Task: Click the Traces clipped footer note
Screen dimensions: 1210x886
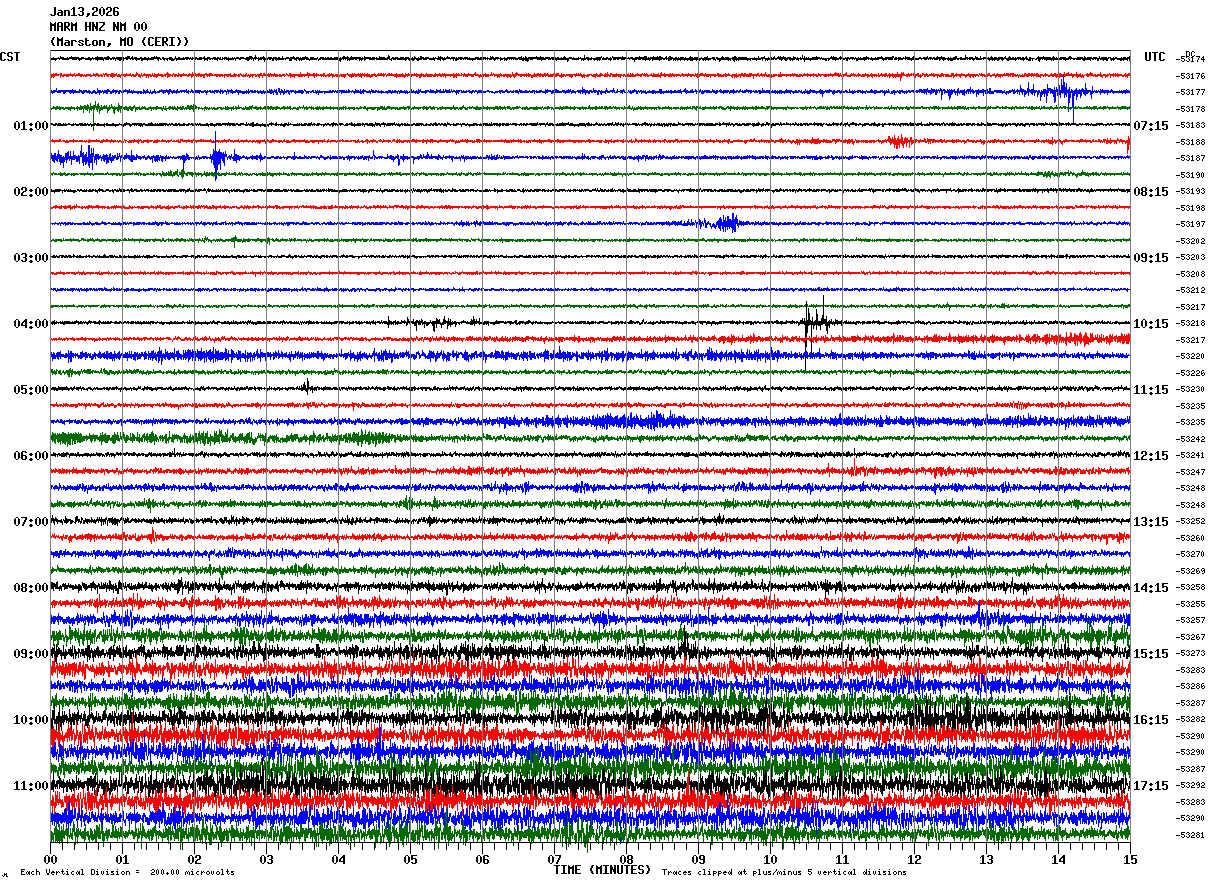Action: pos(784,872)
